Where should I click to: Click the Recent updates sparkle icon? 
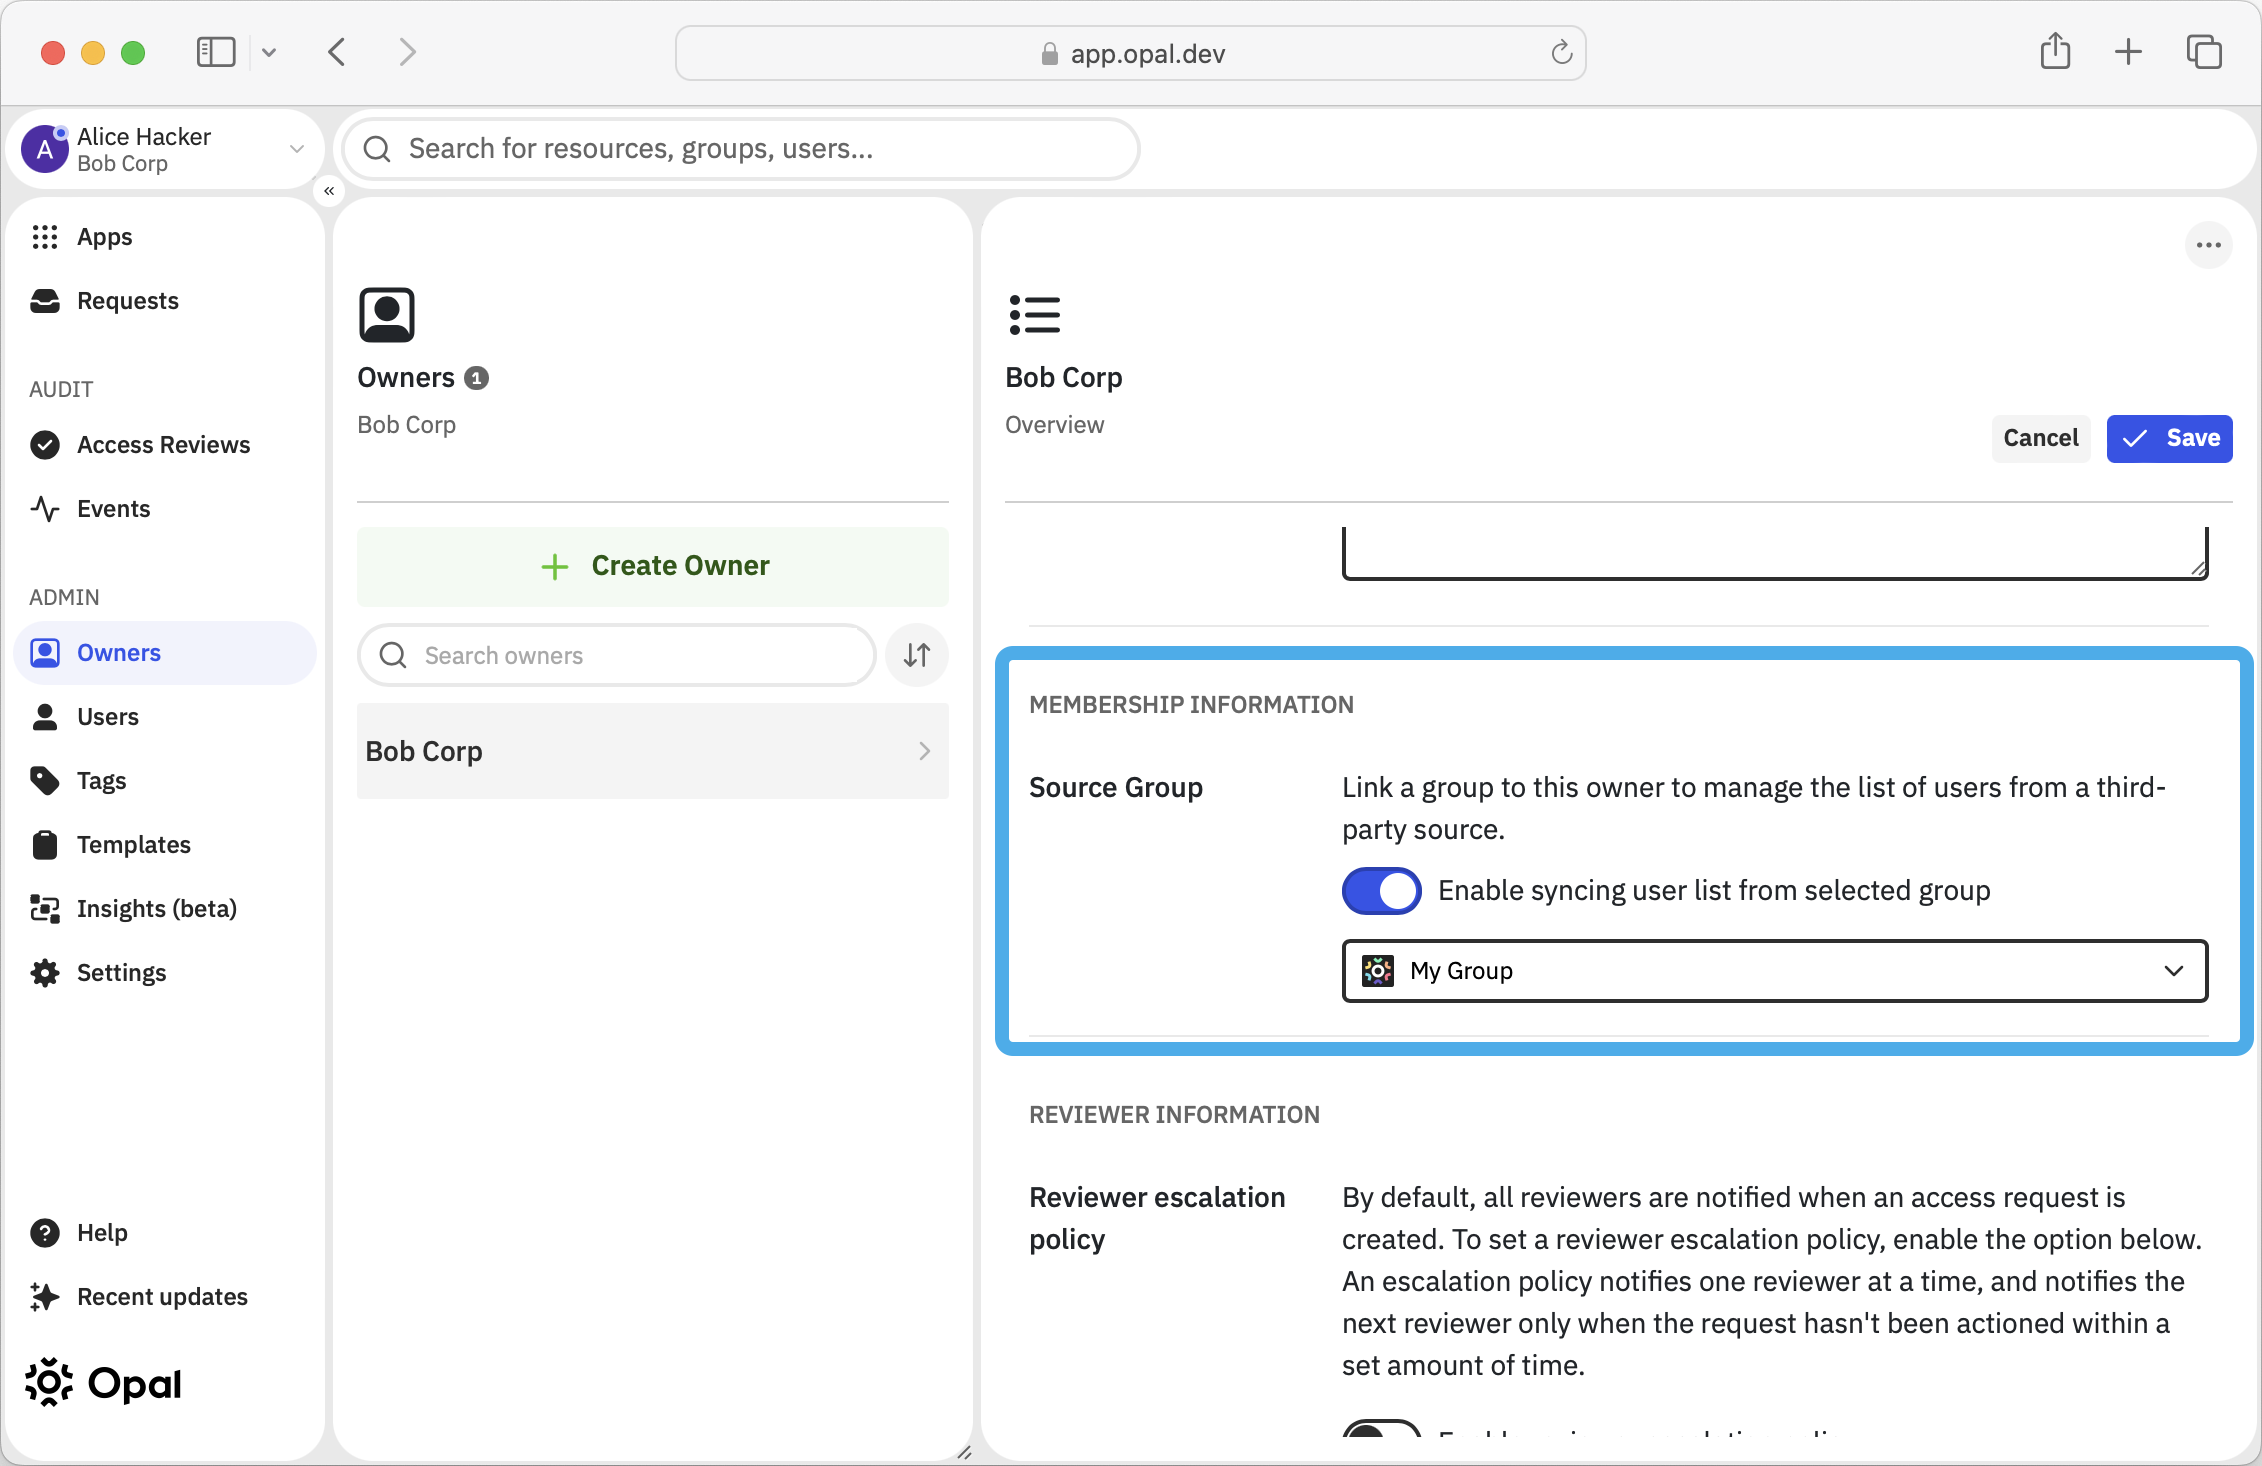pyautogui.click(x=45, y=1297)
